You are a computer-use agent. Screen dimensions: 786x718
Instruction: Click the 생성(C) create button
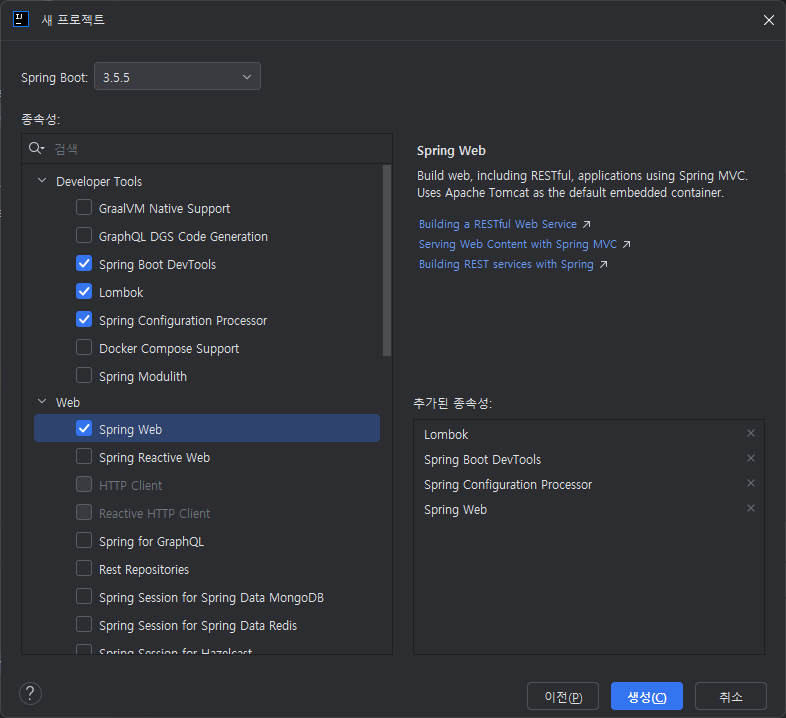pos(647,696)
